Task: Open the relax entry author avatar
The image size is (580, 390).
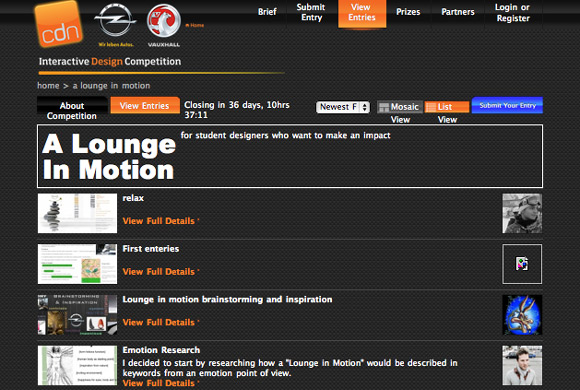Action: (522, 214)
